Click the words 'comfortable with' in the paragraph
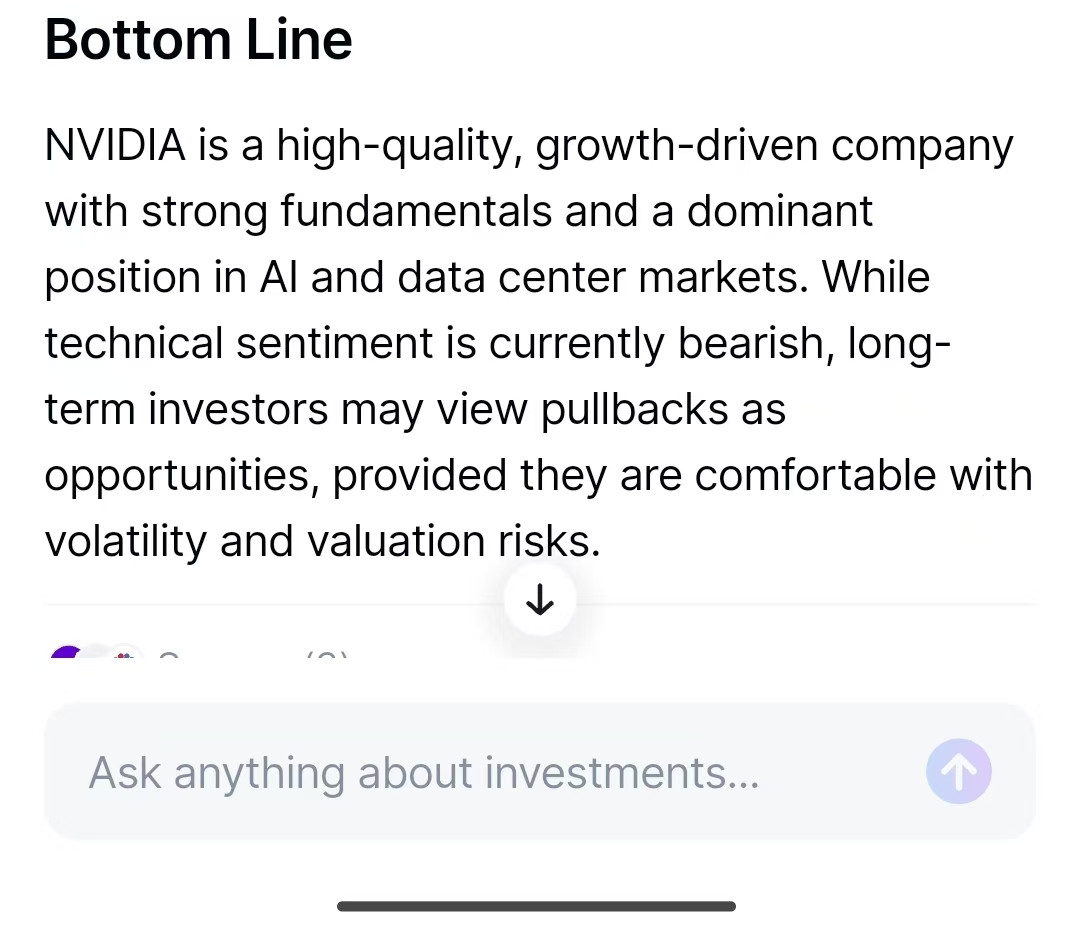 tap(864, 475)
